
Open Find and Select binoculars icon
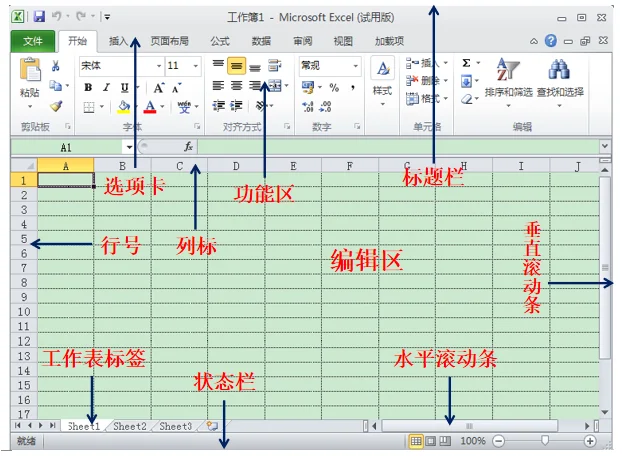(x=559, y=69)
